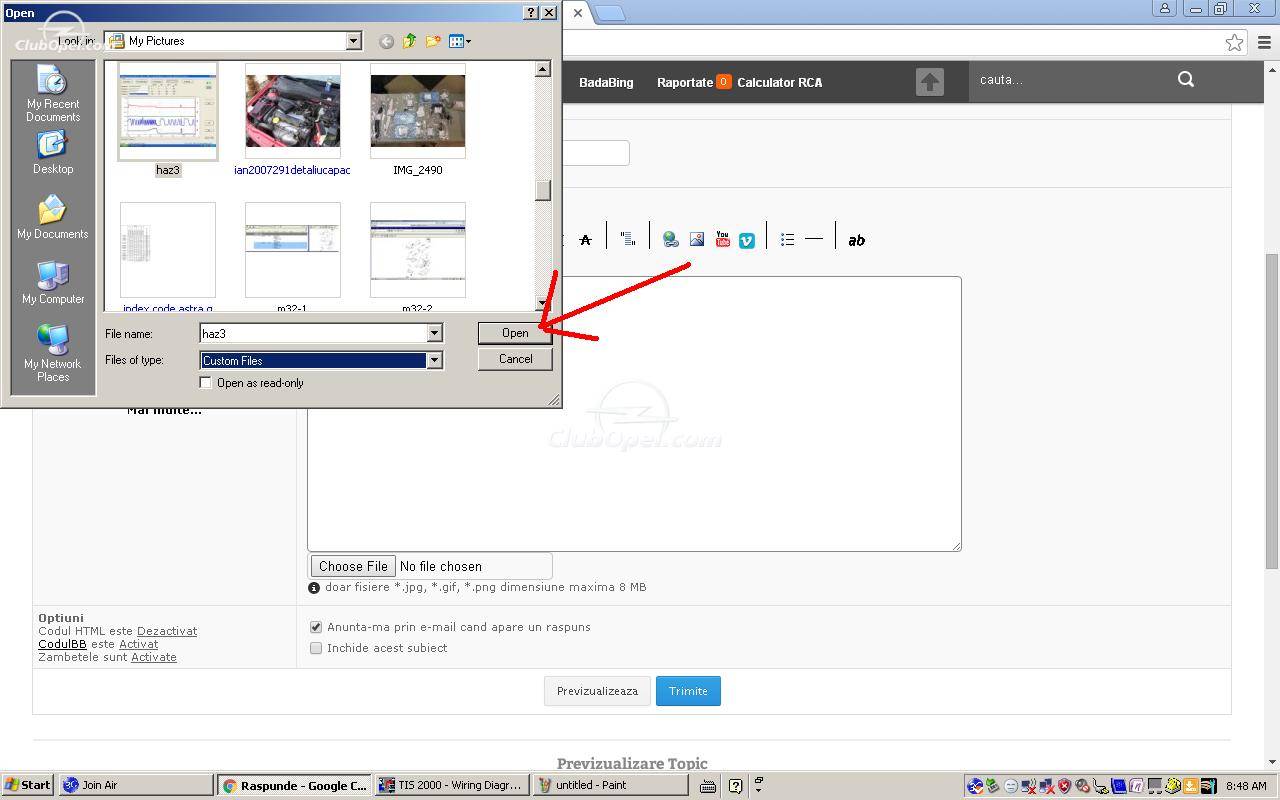Click the strikethrough text formatting icon
Image resolution: width=1280 pixels, height=800 pixels.
point(585,240)
